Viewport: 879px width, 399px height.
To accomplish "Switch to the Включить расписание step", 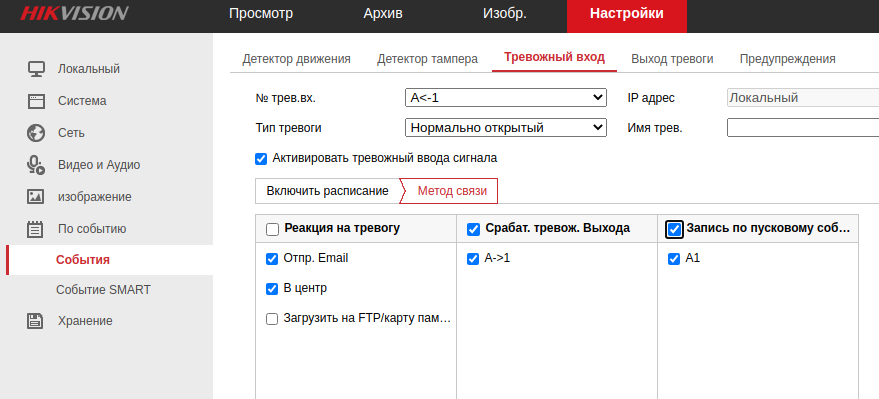I will tap(327, 191).
